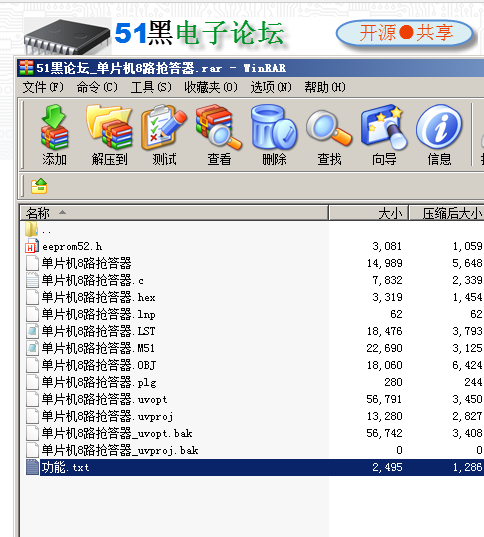Click the WinRAR title bar icon
484x537 pixels.
click(26, 68)
